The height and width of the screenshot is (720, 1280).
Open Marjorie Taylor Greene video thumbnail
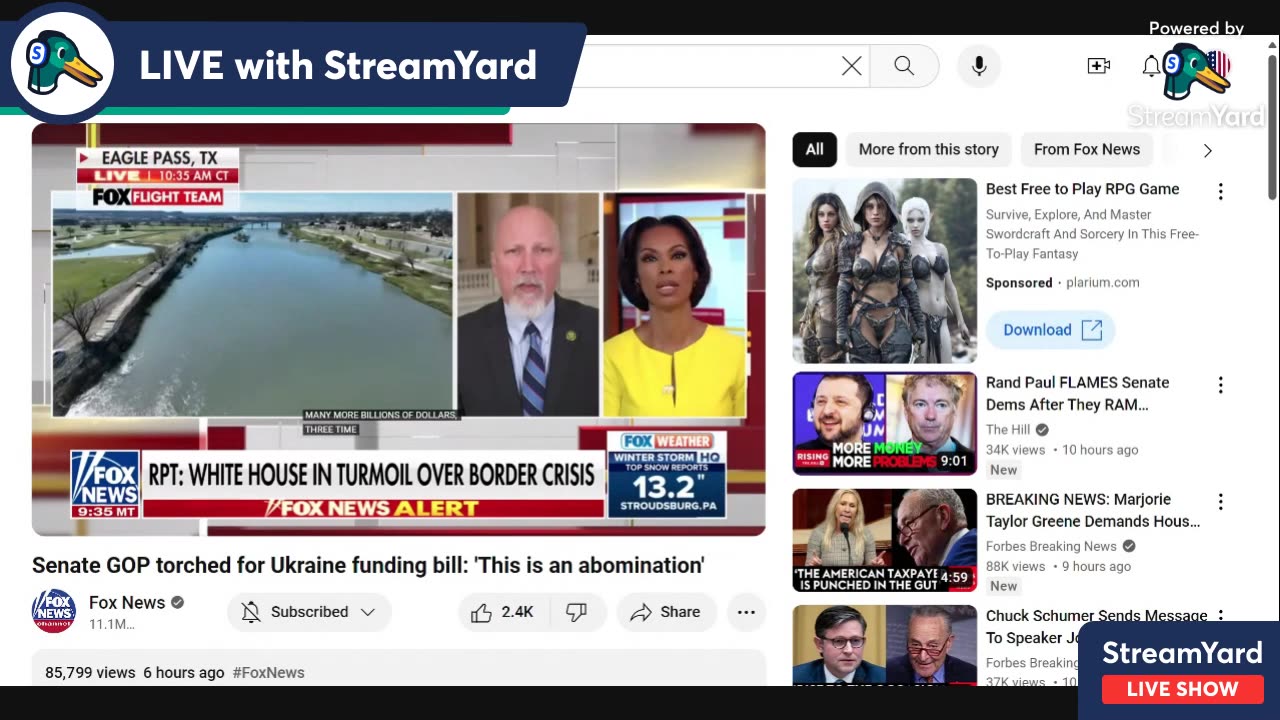point(885,540)
